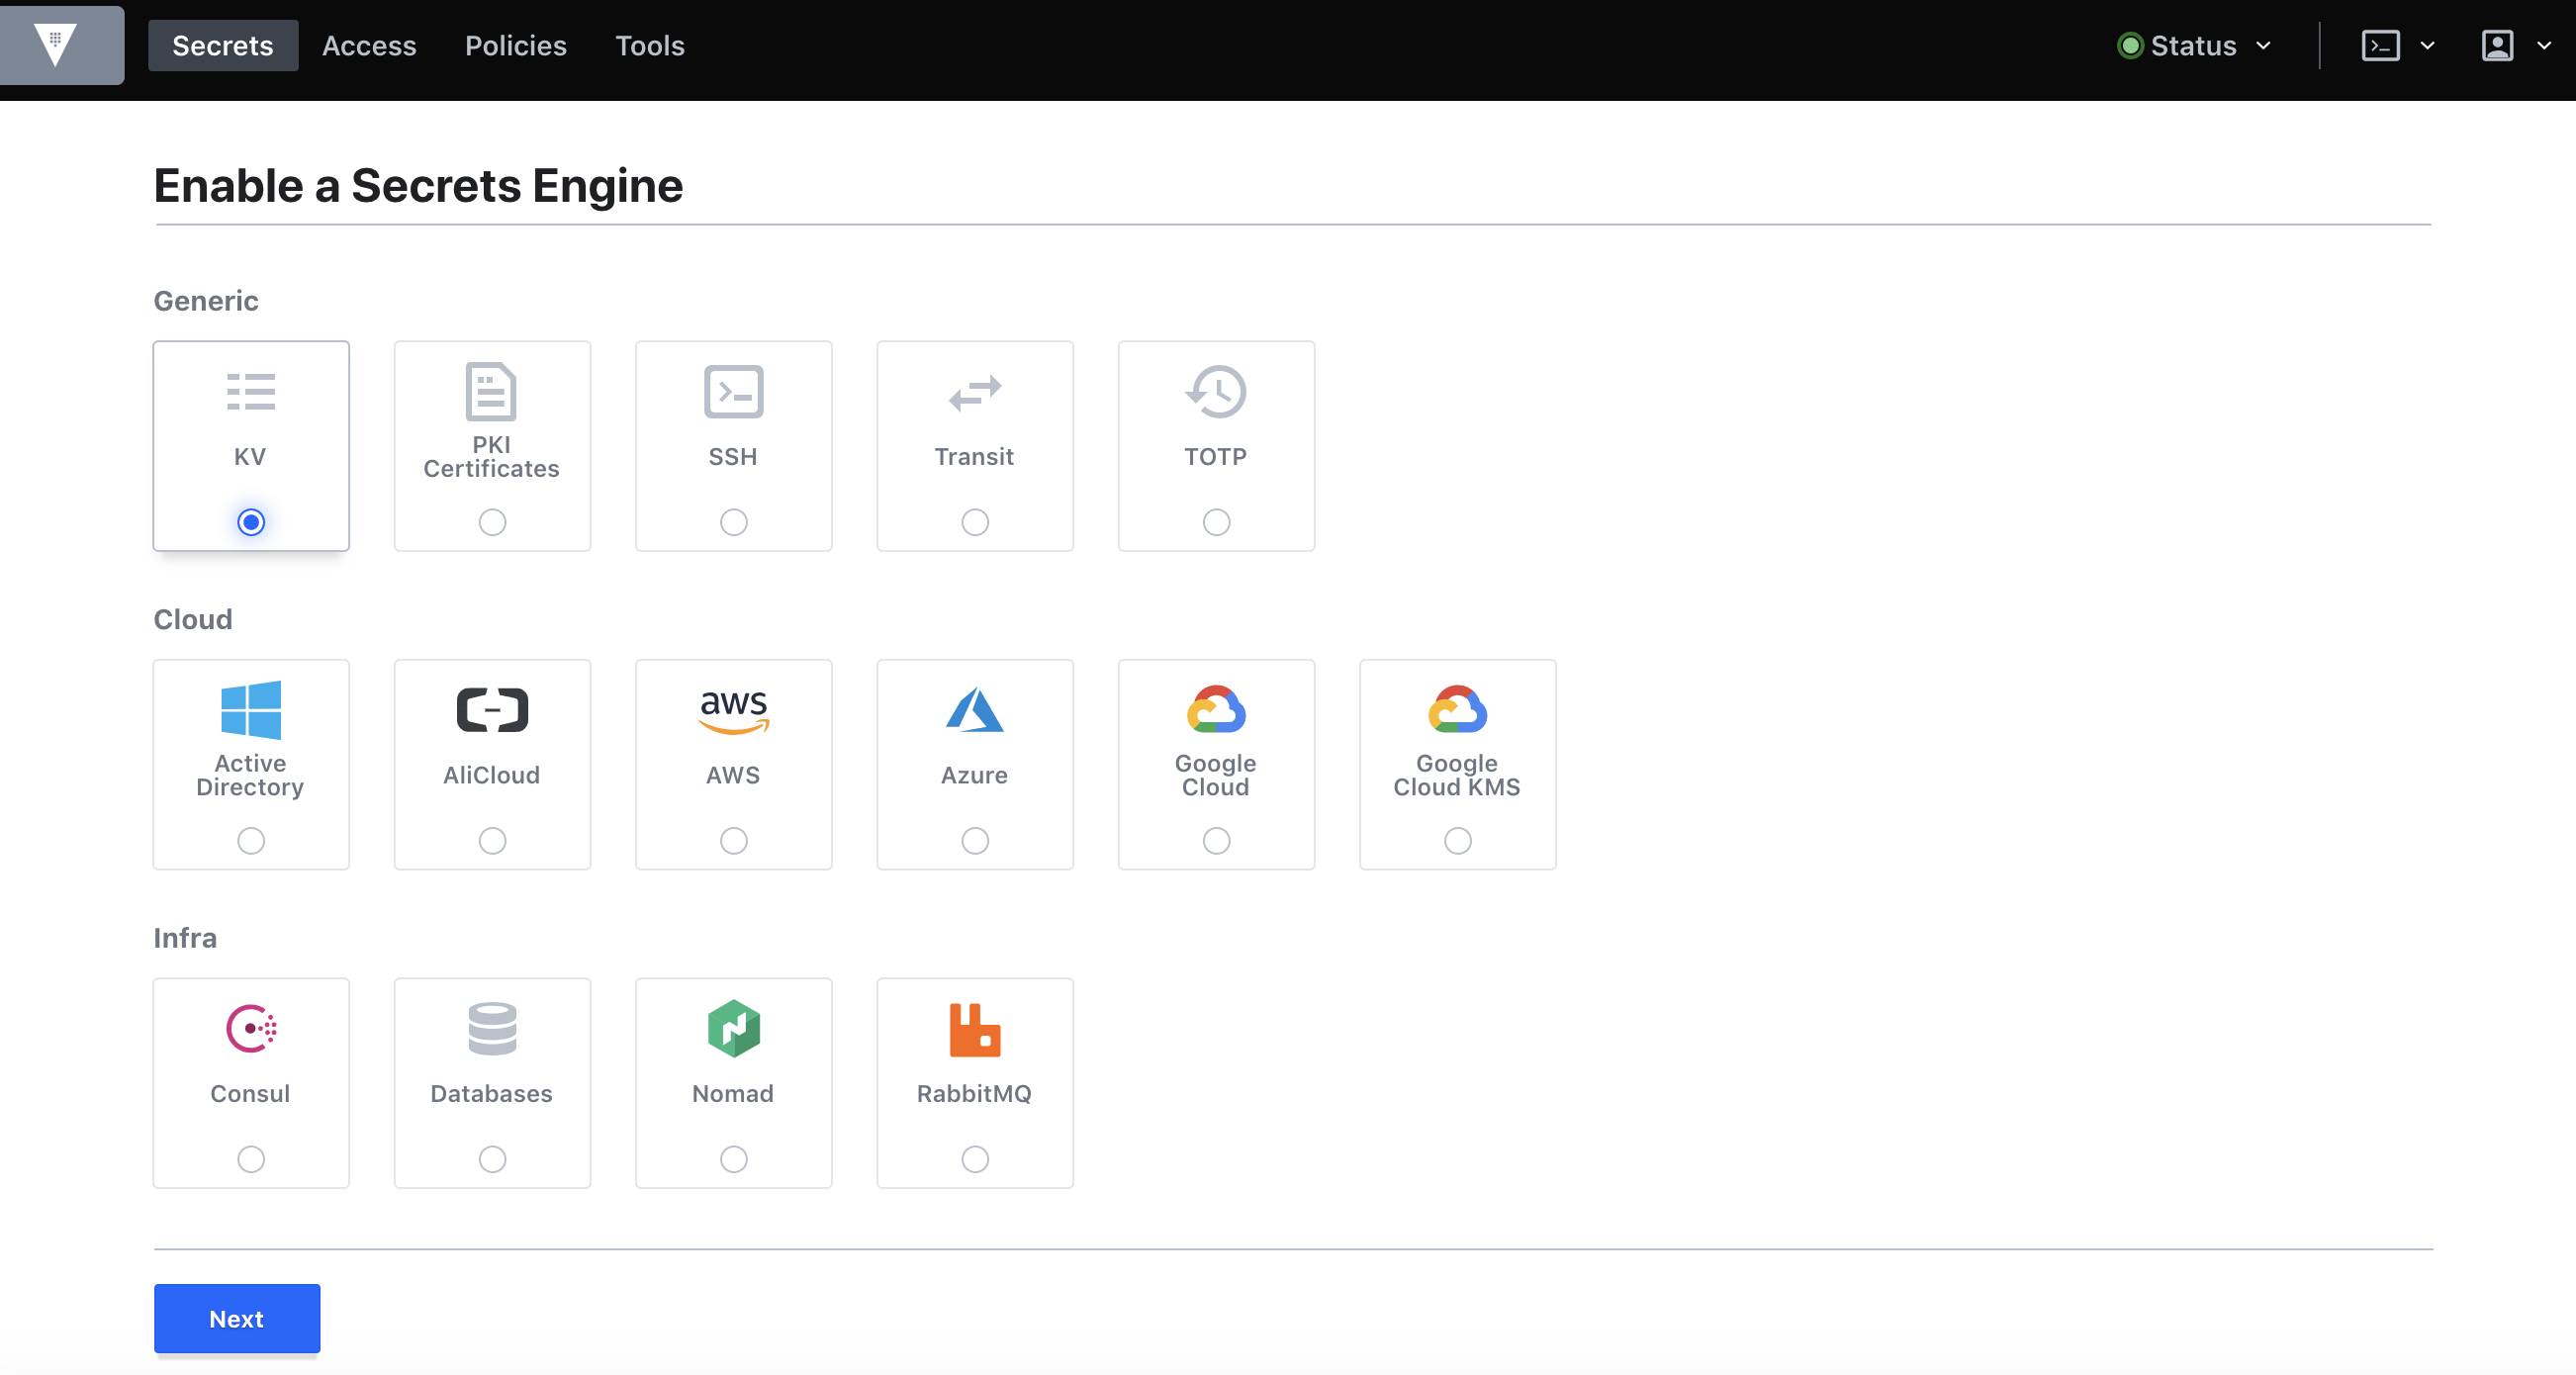Open the Tools navigation link

649,46
